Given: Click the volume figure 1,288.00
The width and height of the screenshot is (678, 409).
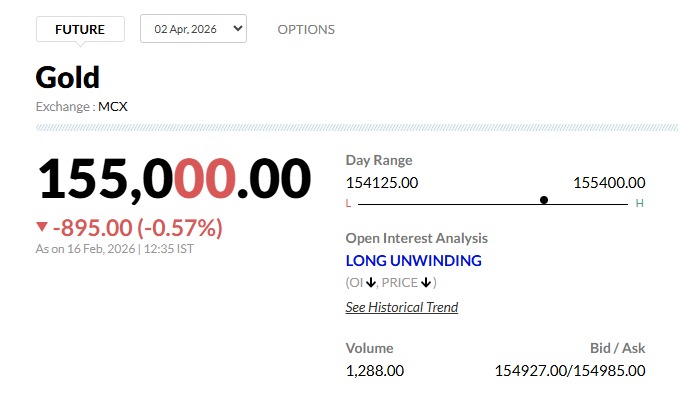Looking at the screenshot, I should [375, 370].
